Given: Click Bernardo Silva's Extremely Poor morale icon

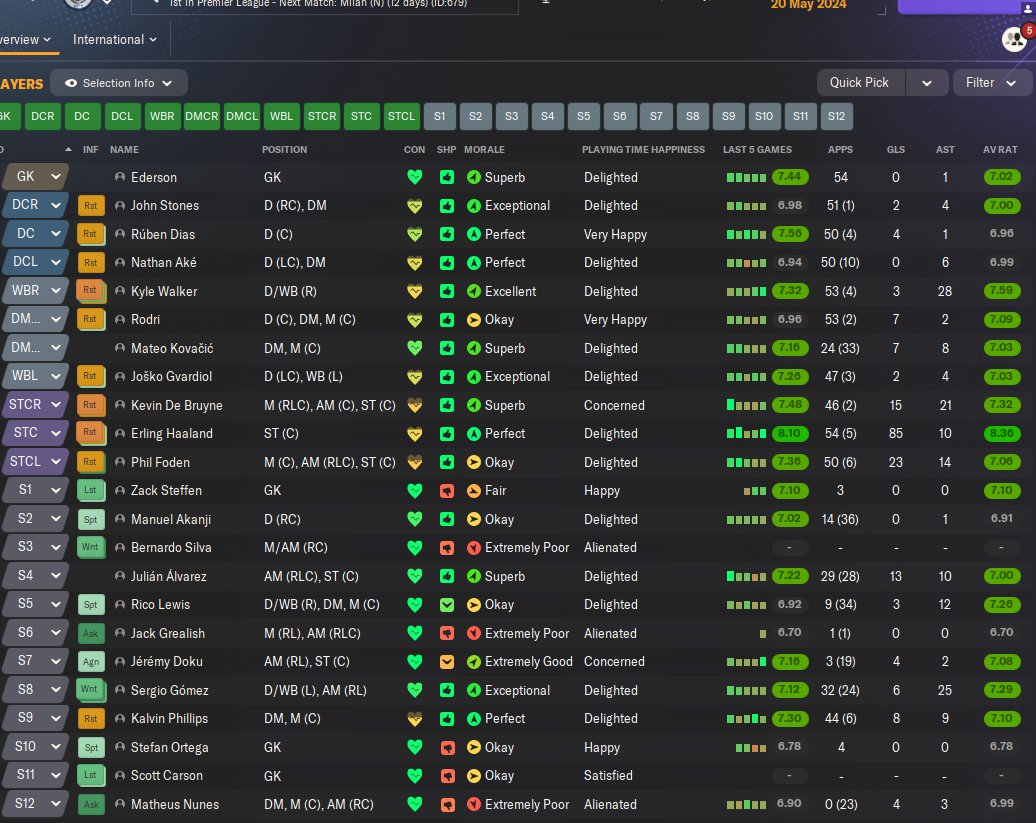Looking at the screenshot, I should [x=473, y=548].
